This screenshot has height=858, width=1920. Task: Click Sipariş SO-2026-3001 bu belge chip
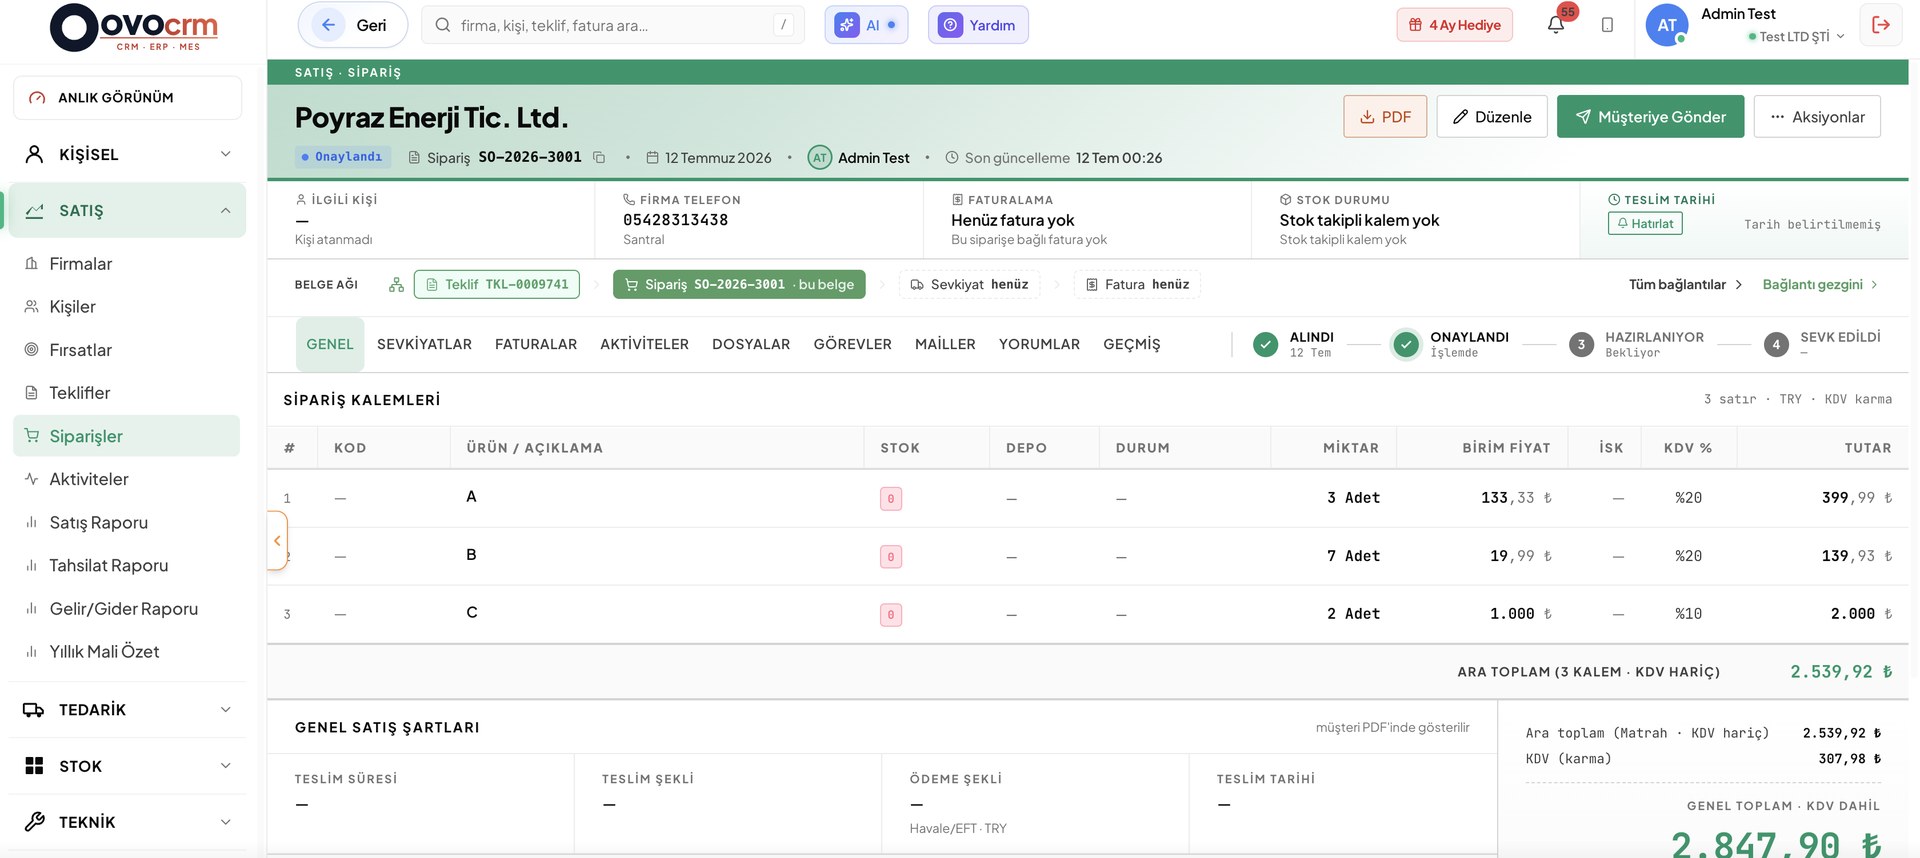(x=739, y=285)
